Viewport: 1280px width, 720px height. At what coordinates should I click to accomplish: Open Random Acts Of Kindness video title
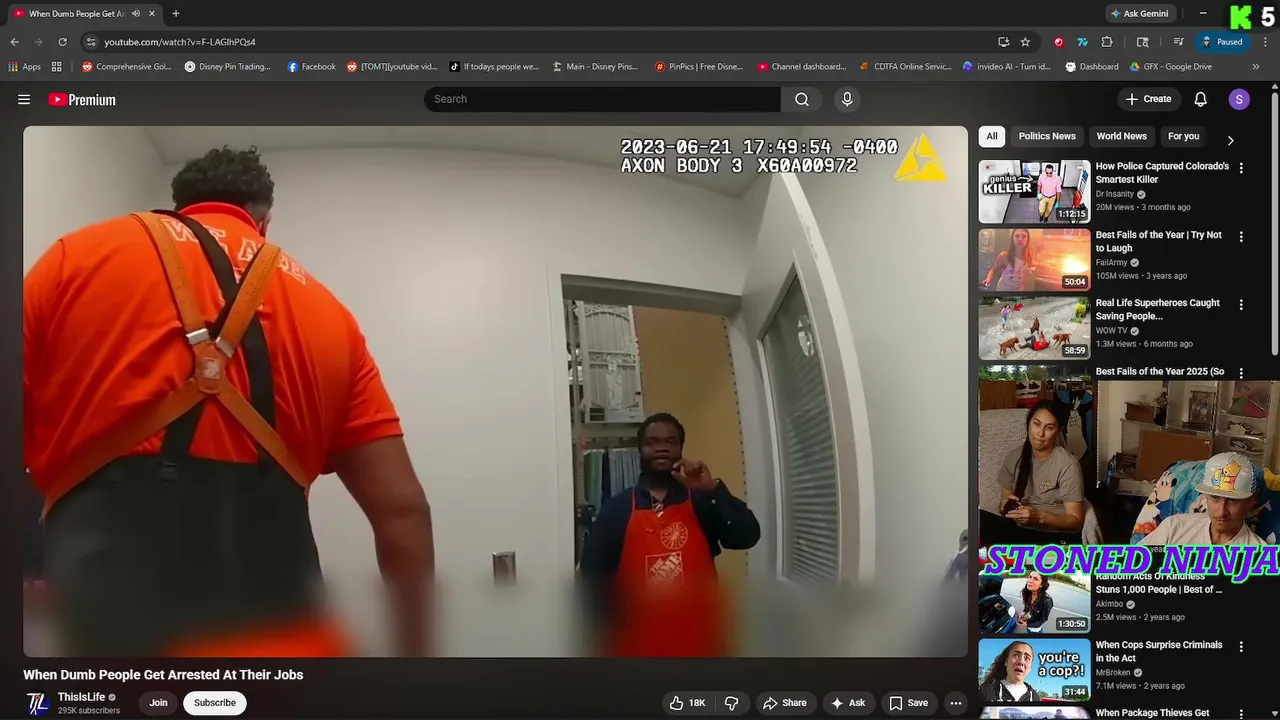click(1159, 583)
